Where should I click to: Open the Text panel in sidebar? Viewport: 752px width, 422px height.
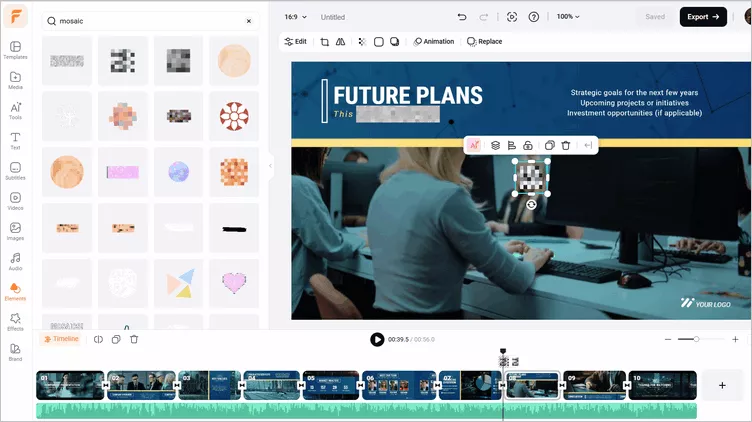pos(15,140)
